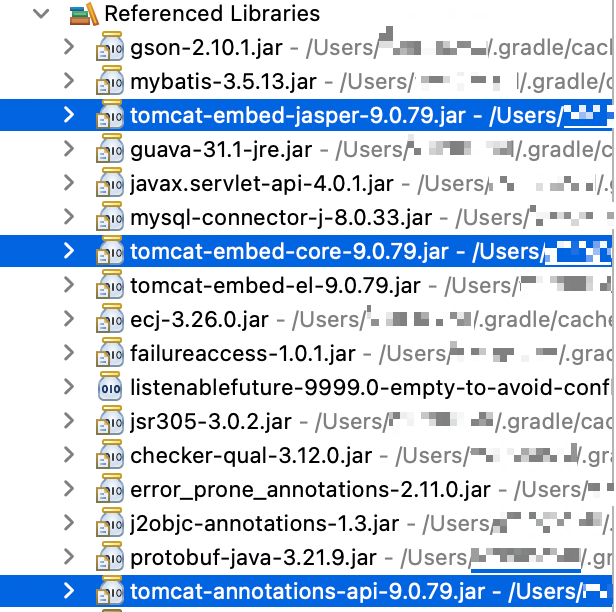Click the ecj-3.26.0.jar jar icon
Screen dimensions: 616x612
pos(110,318)
